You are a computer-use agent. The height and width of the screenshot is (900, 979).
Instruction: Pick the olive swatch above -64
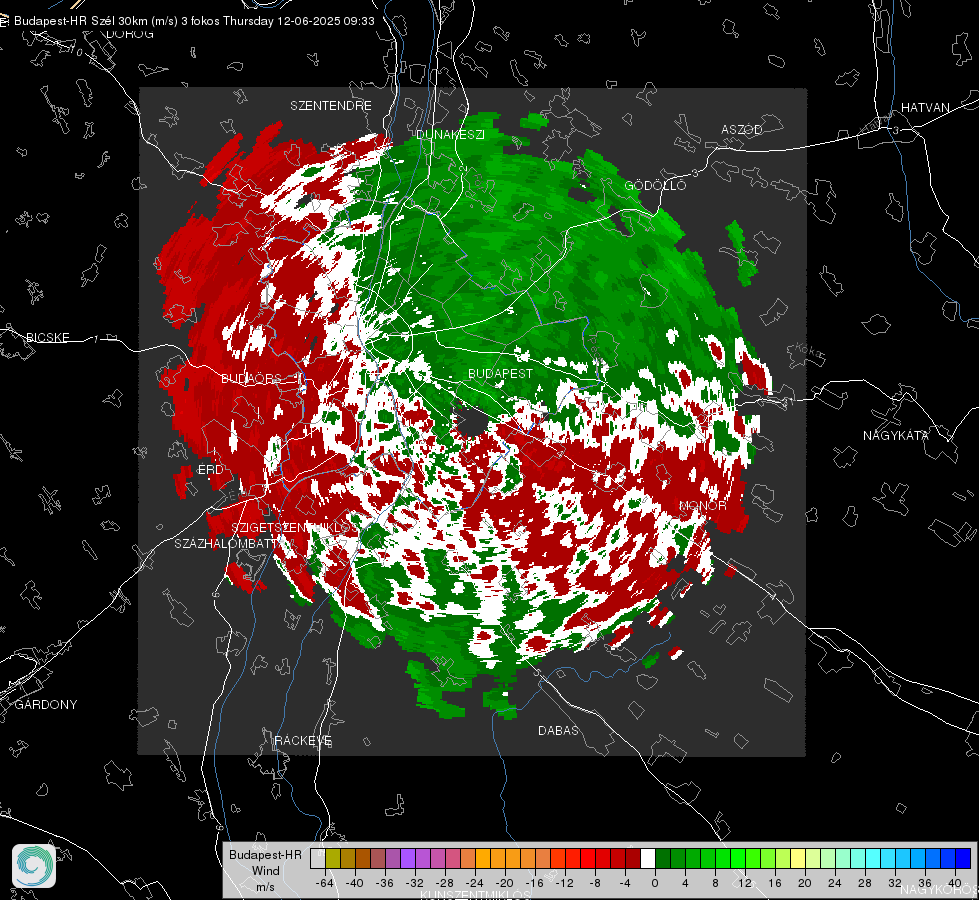(x=333, y=859)
